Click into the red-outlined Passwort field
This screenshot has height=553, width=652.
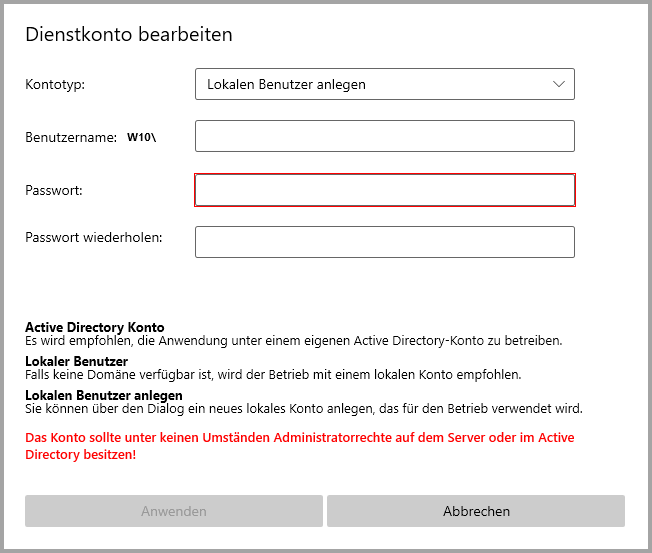(384, 190)
